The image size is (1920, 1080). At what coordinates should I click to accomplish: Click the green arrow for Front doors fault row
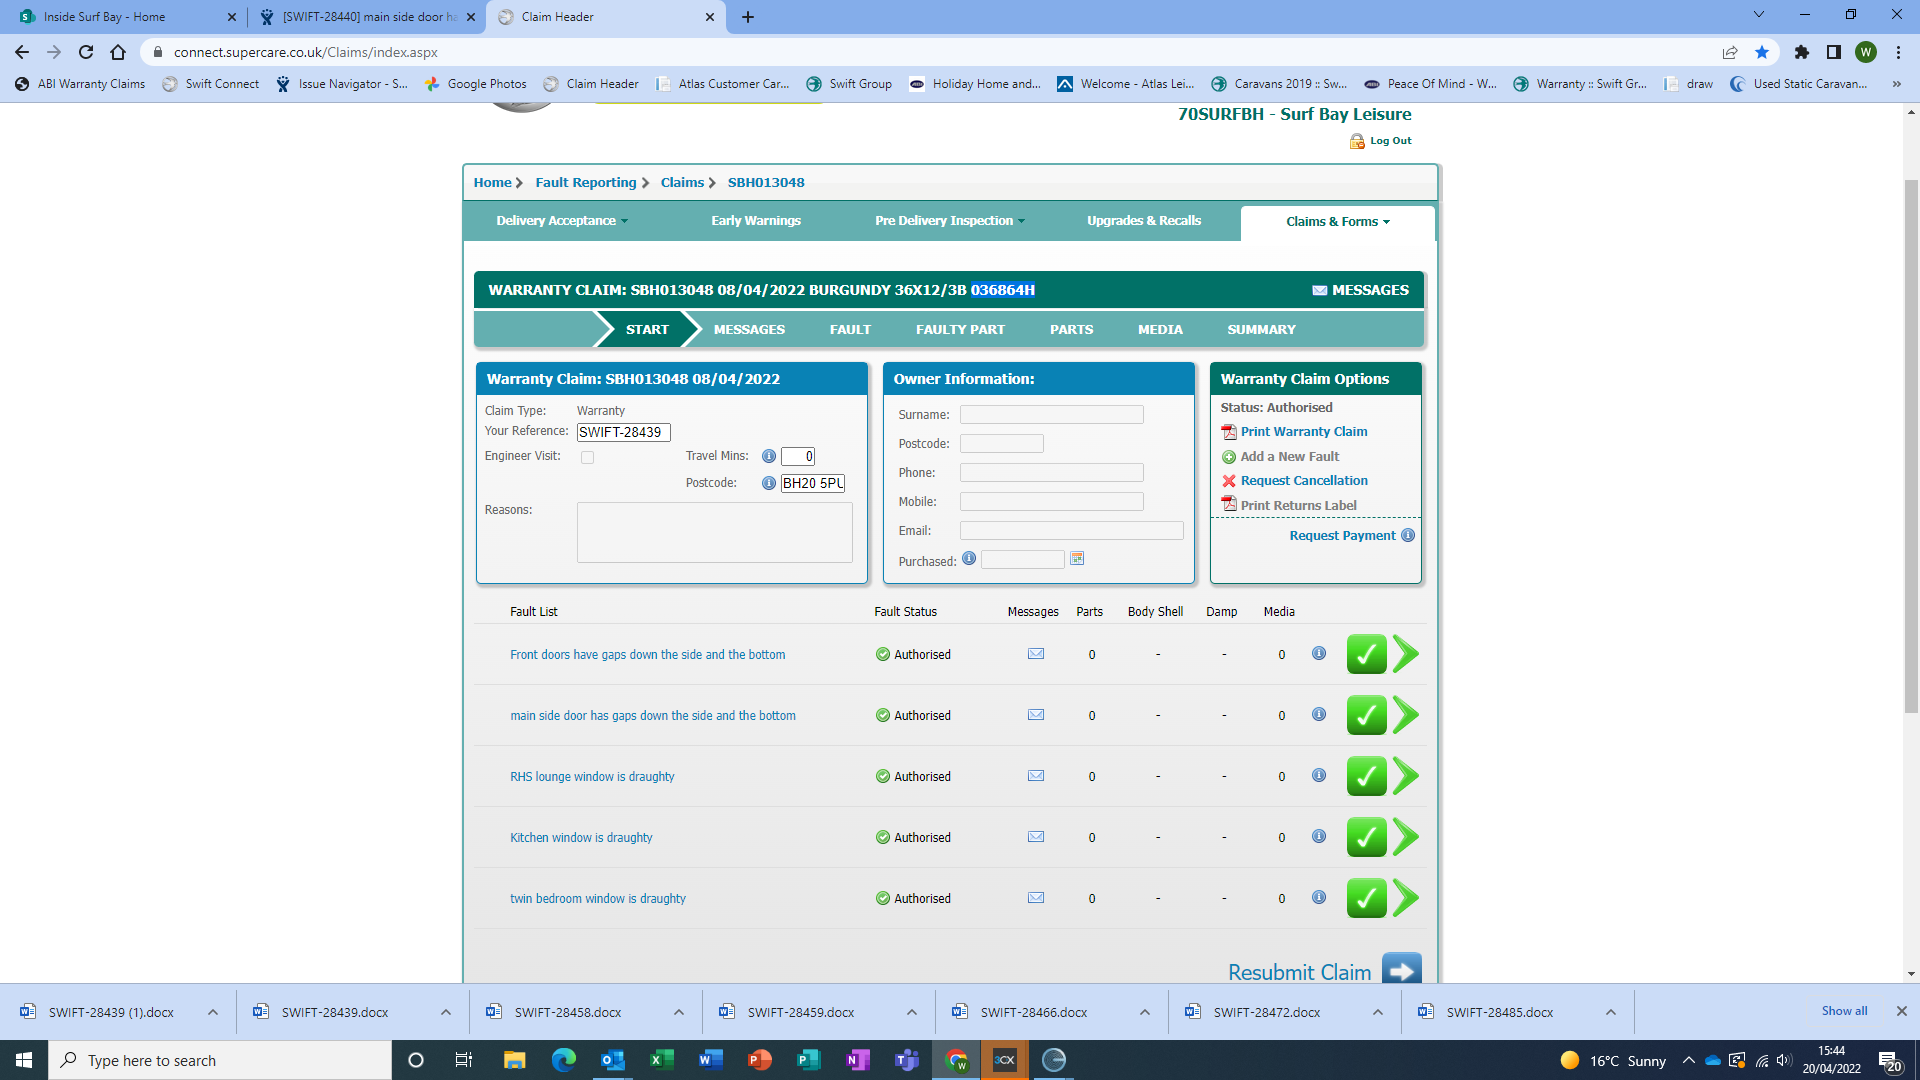(1406, 654)
